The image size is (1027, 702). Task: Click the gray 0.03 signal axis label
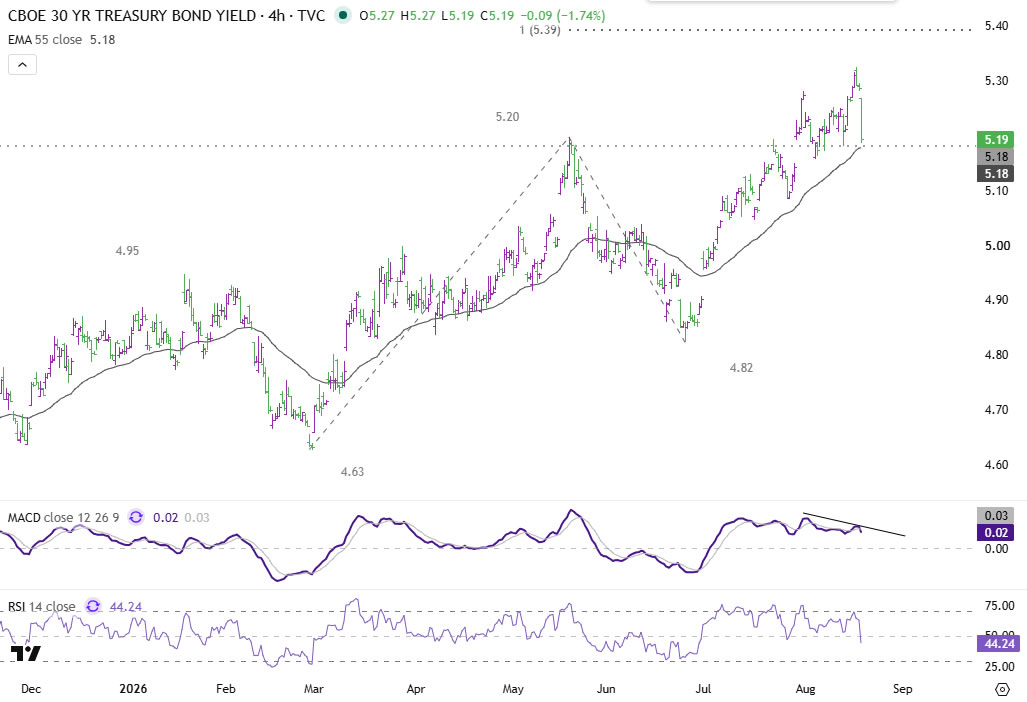996,516
